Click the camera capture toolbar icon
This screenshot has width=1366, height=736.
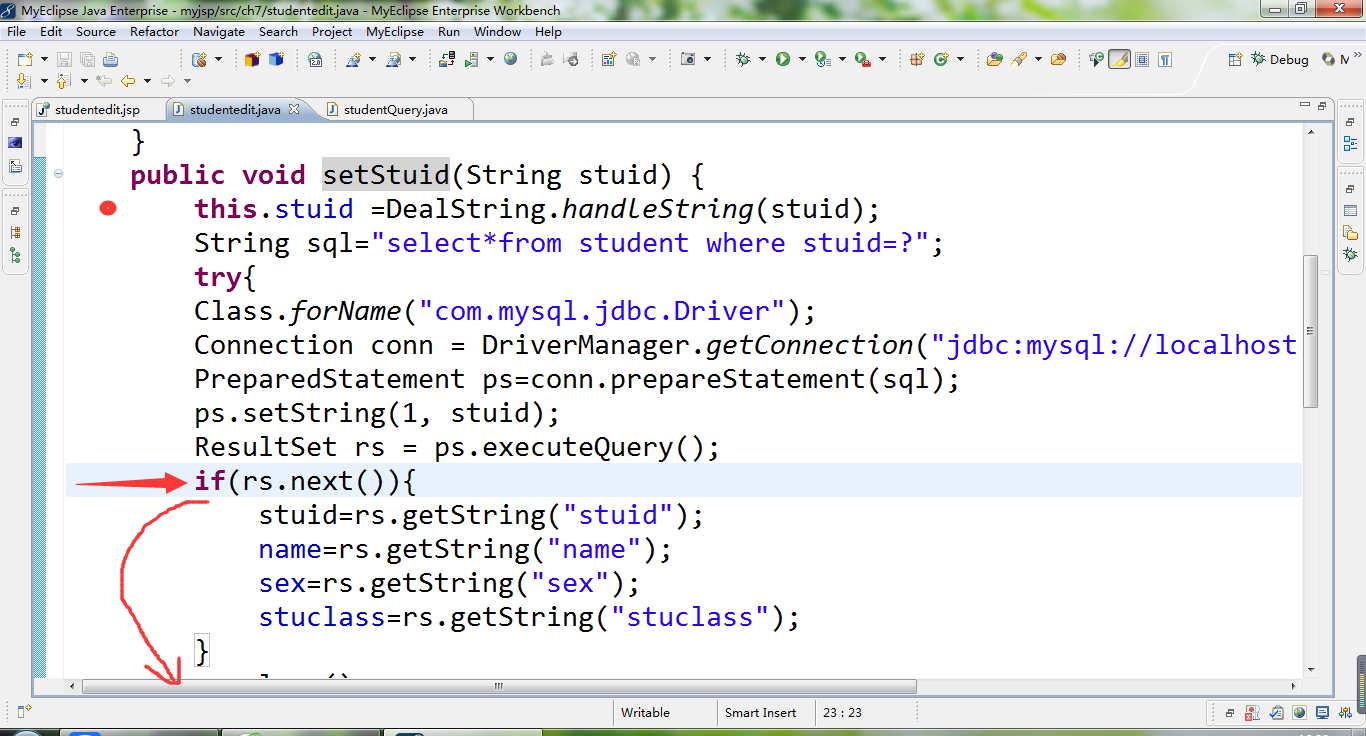pos(688,59)
